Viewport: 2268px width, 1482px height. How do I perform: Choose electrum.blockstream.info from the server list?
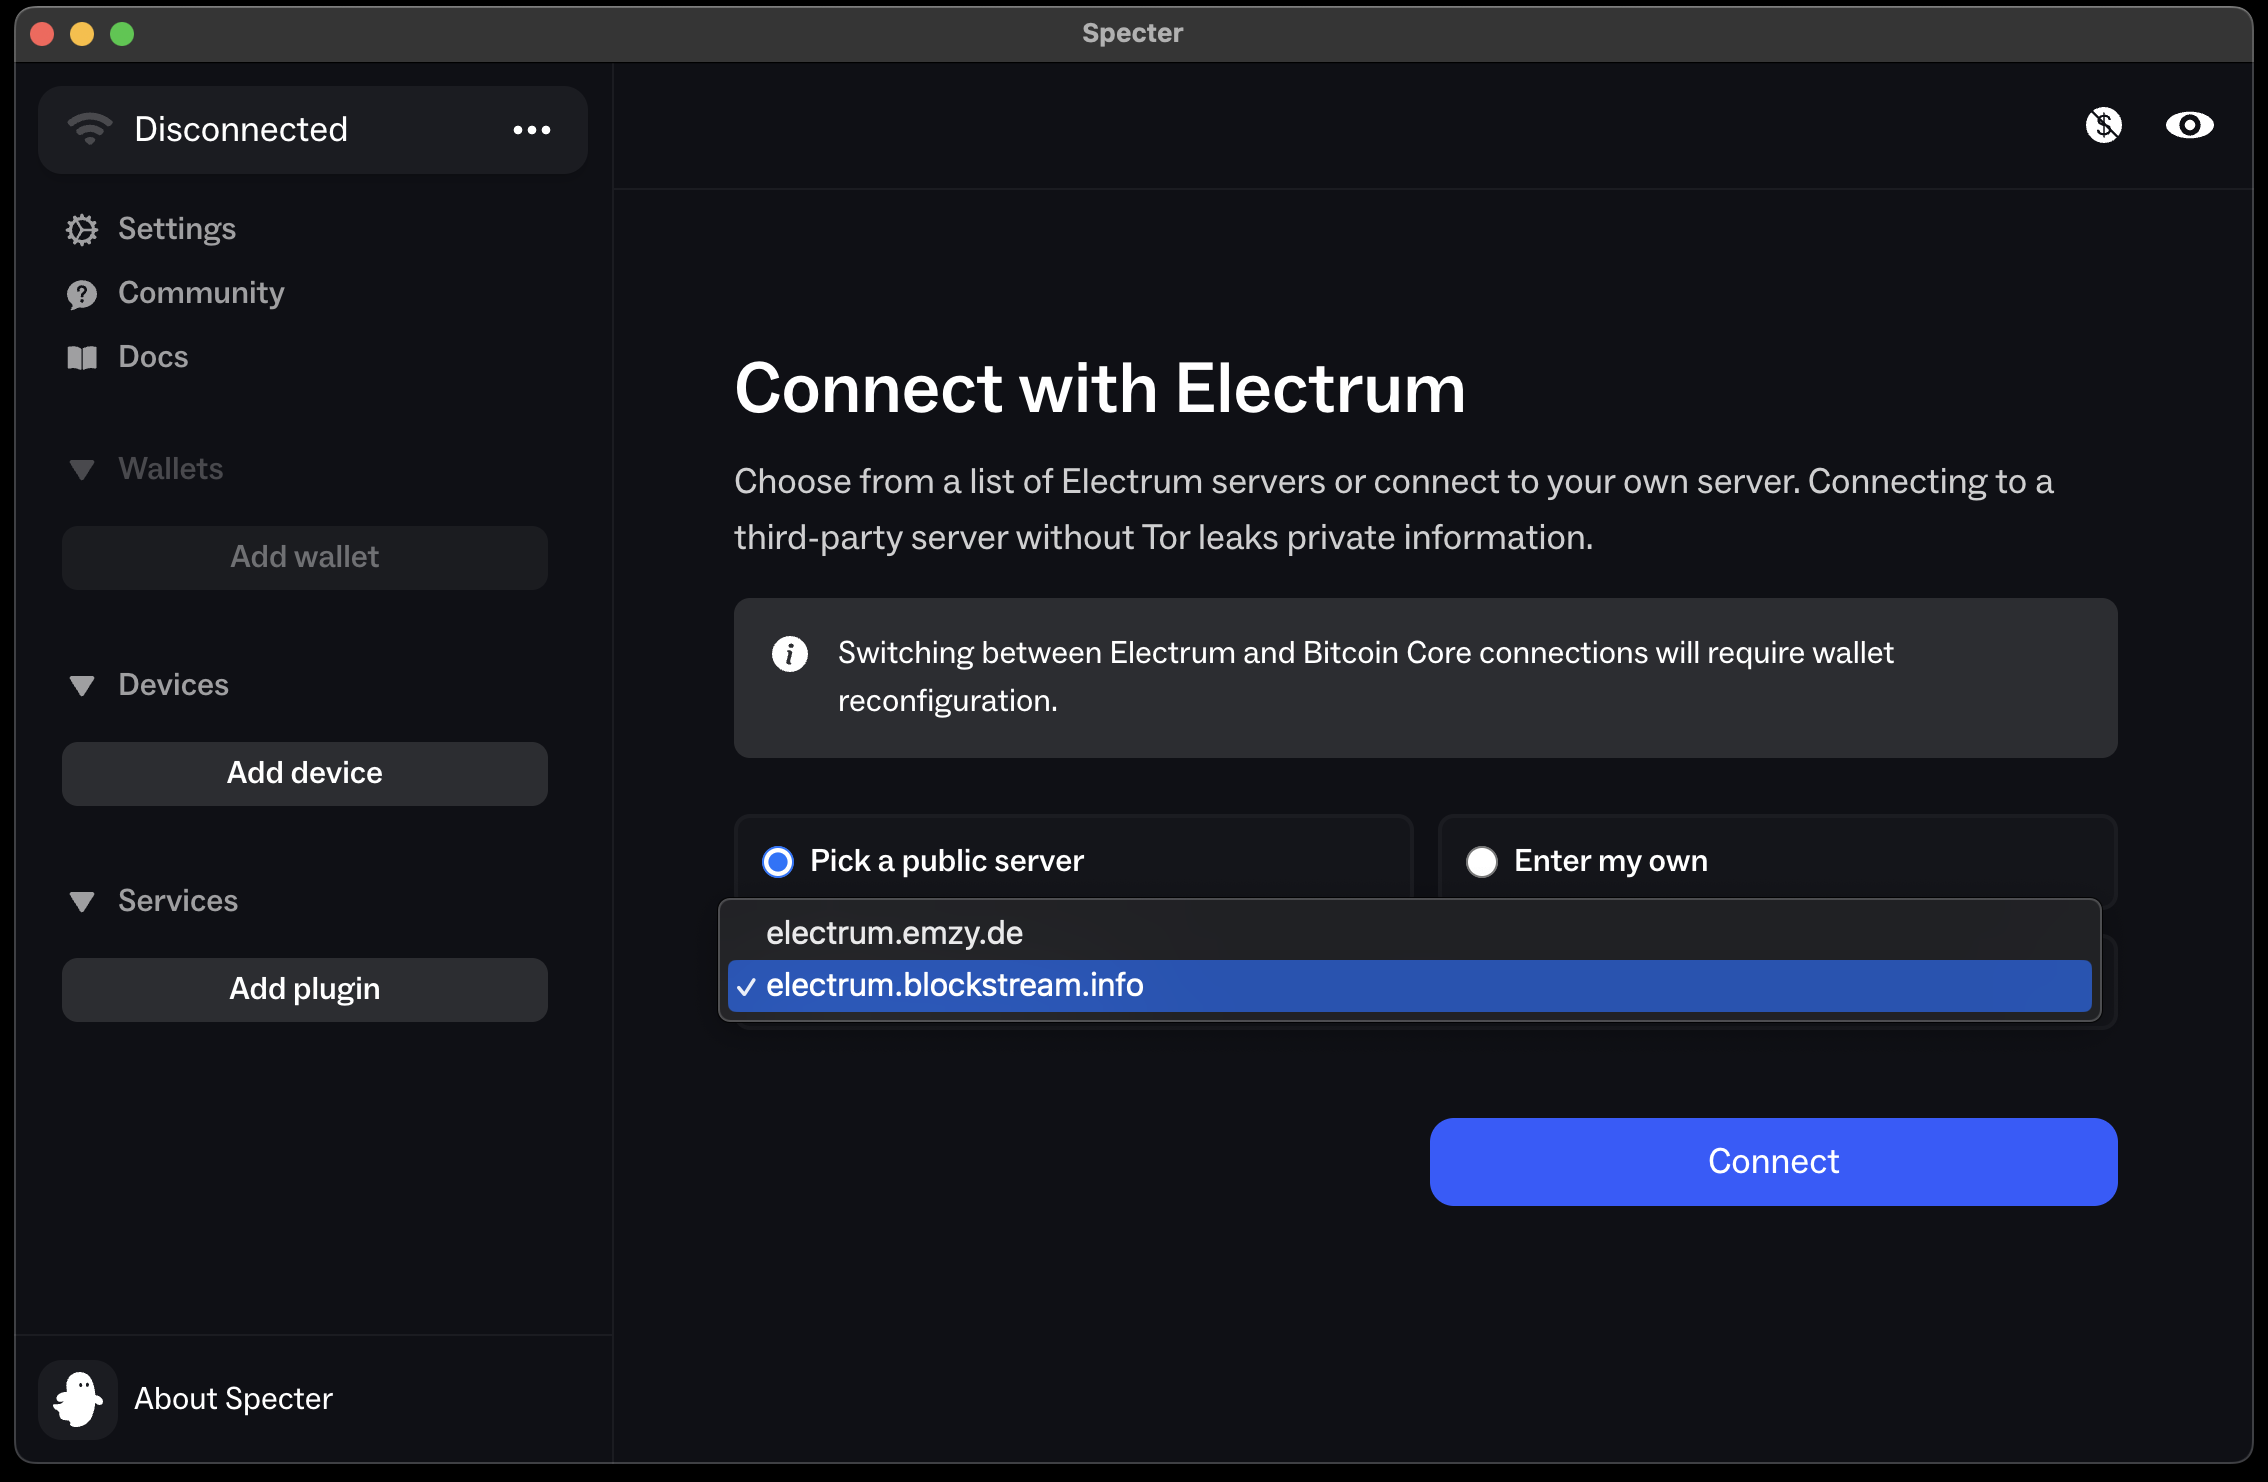tap(954, 986)
